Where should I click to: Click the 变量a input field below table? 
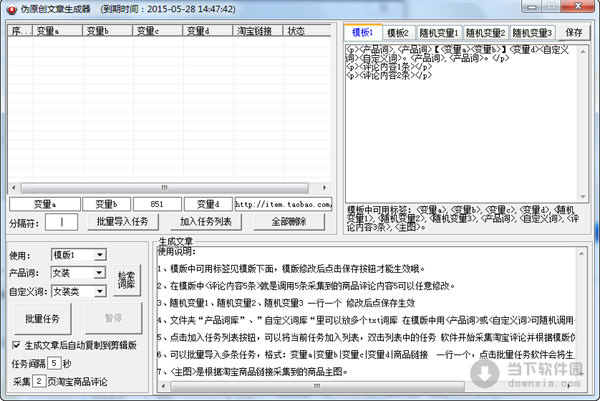tap(45, 204)
